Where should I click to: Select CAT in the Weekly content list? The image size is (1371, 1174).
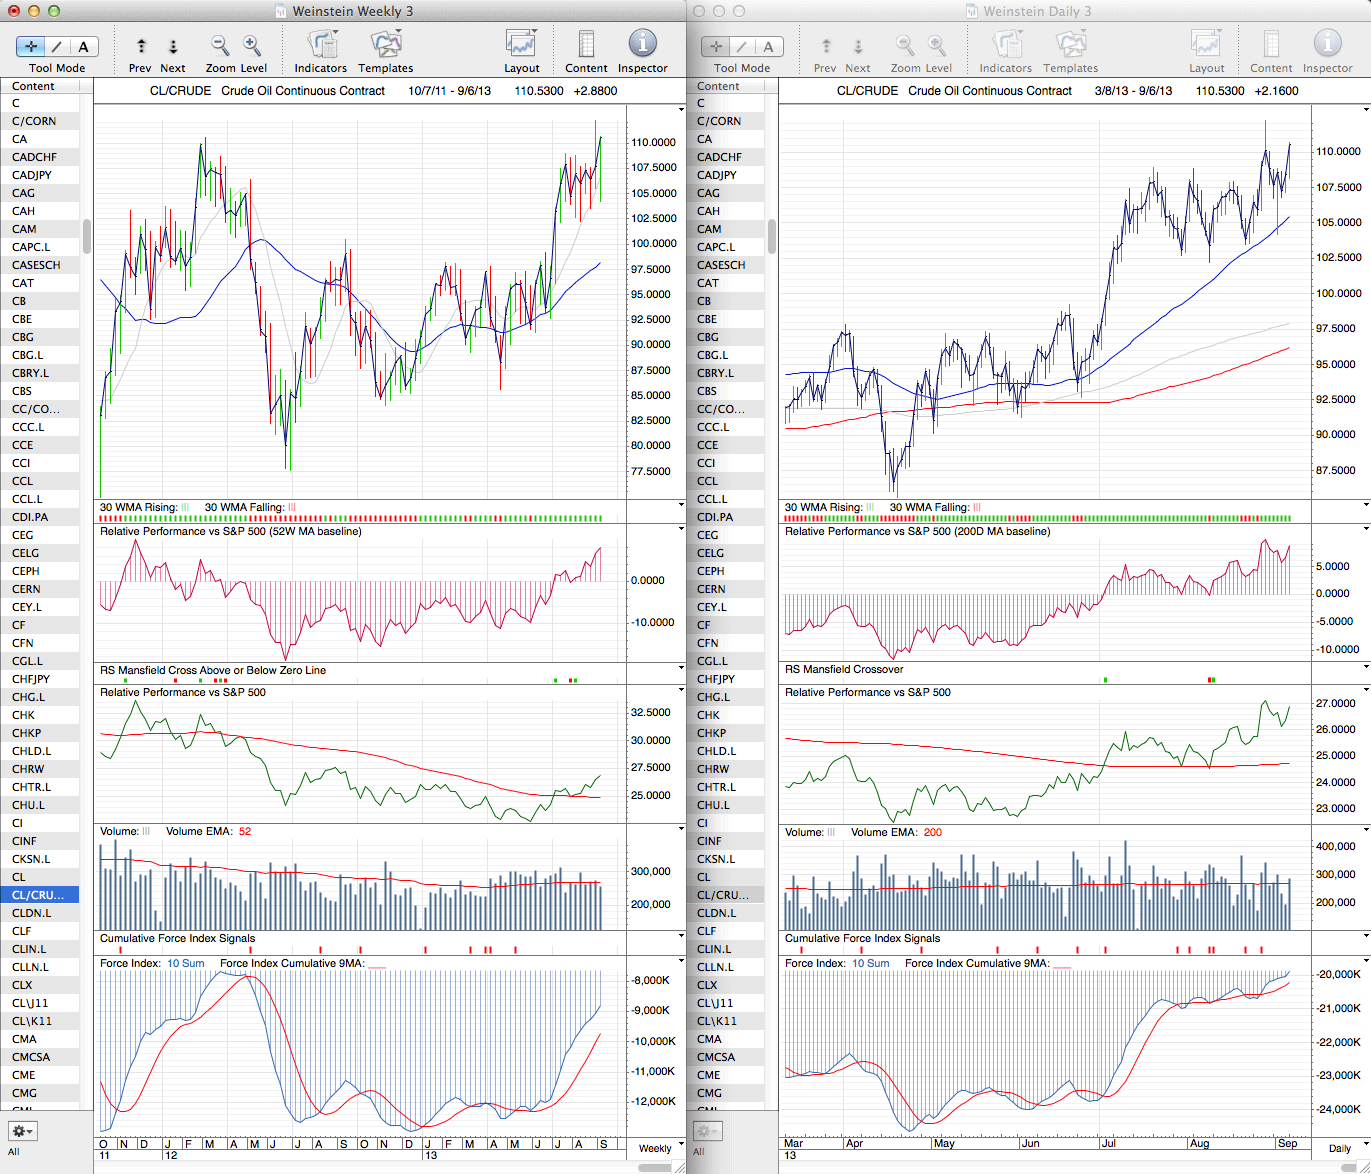(23, 283)
